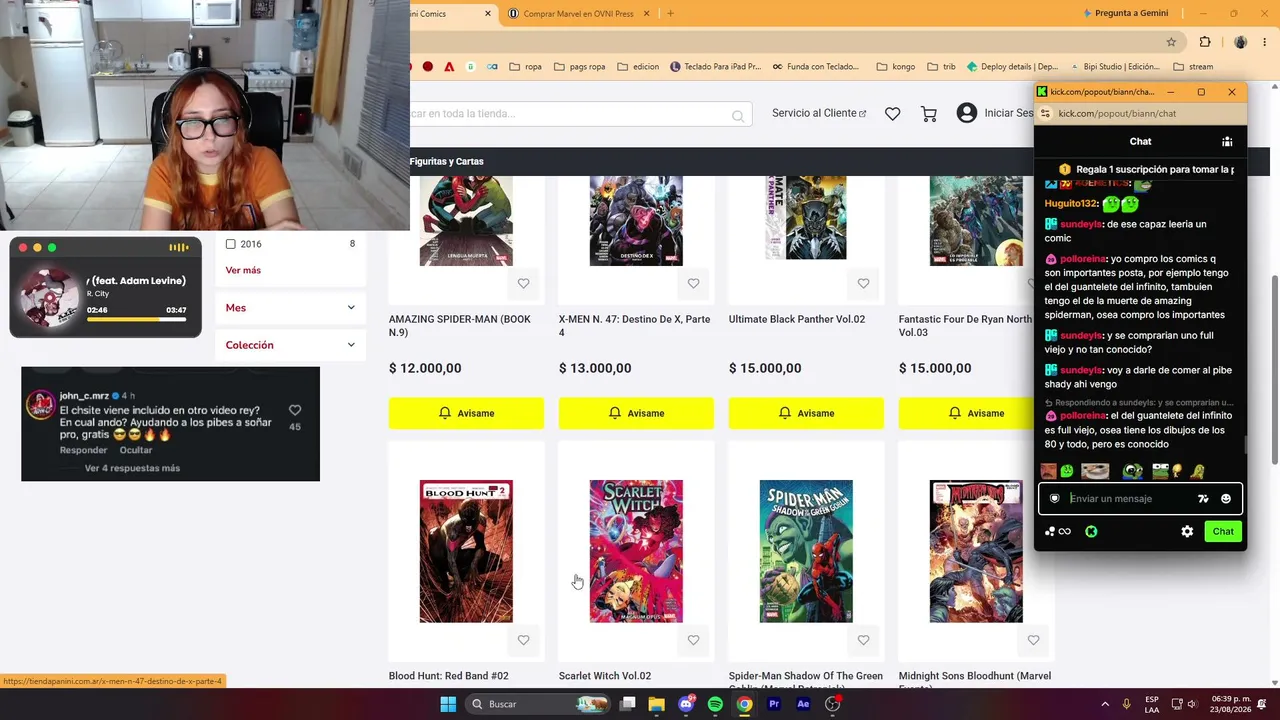Expand the Mes filter section
The height and width of the screenshot is (720, 1280).
tap(290, 308)
